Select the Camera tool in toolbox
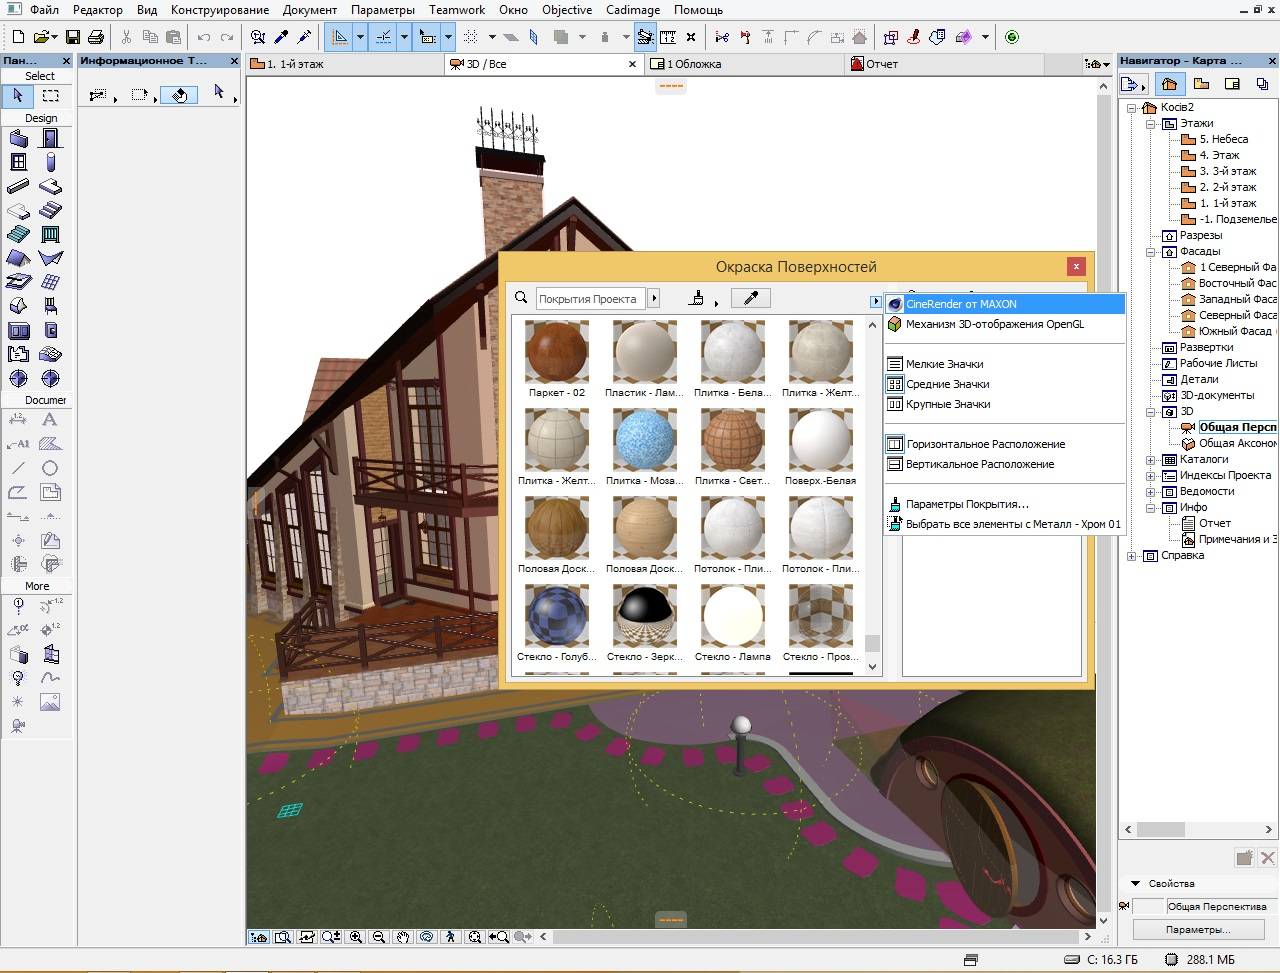The image size is (1280, 973). pos(18,727)
